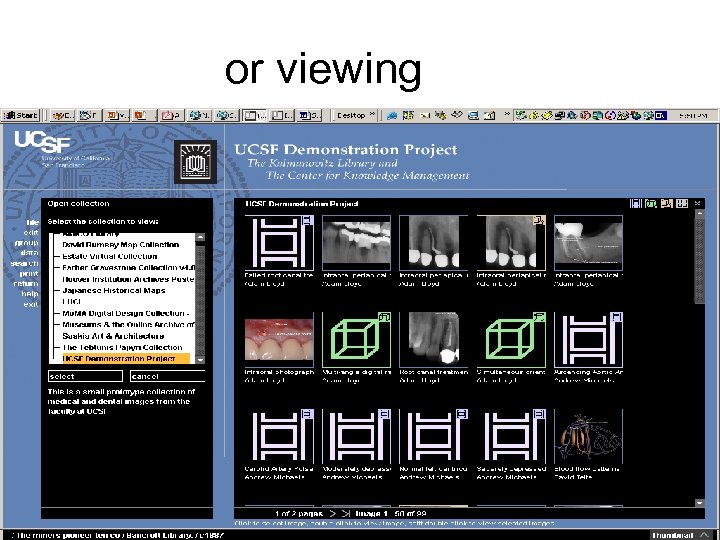Click the UCSF logo in header
Screen dimensions: 720x540
[x=42, y=141]
